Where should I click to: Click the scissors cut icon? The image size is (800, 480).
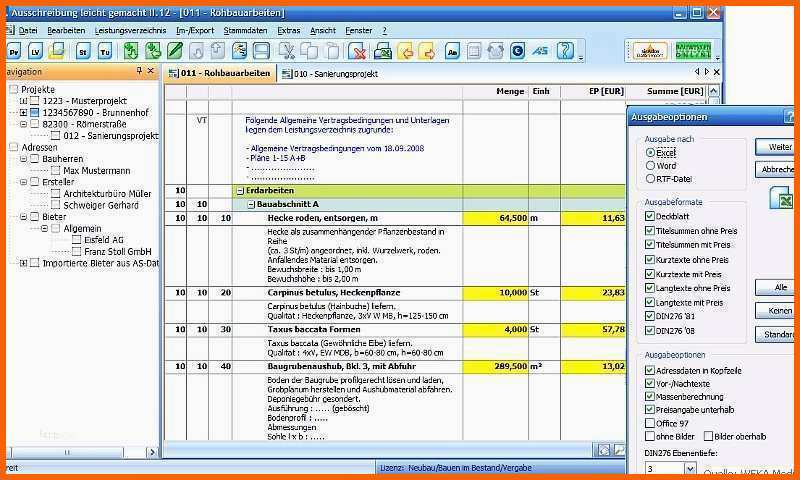[x=288, y=51]
